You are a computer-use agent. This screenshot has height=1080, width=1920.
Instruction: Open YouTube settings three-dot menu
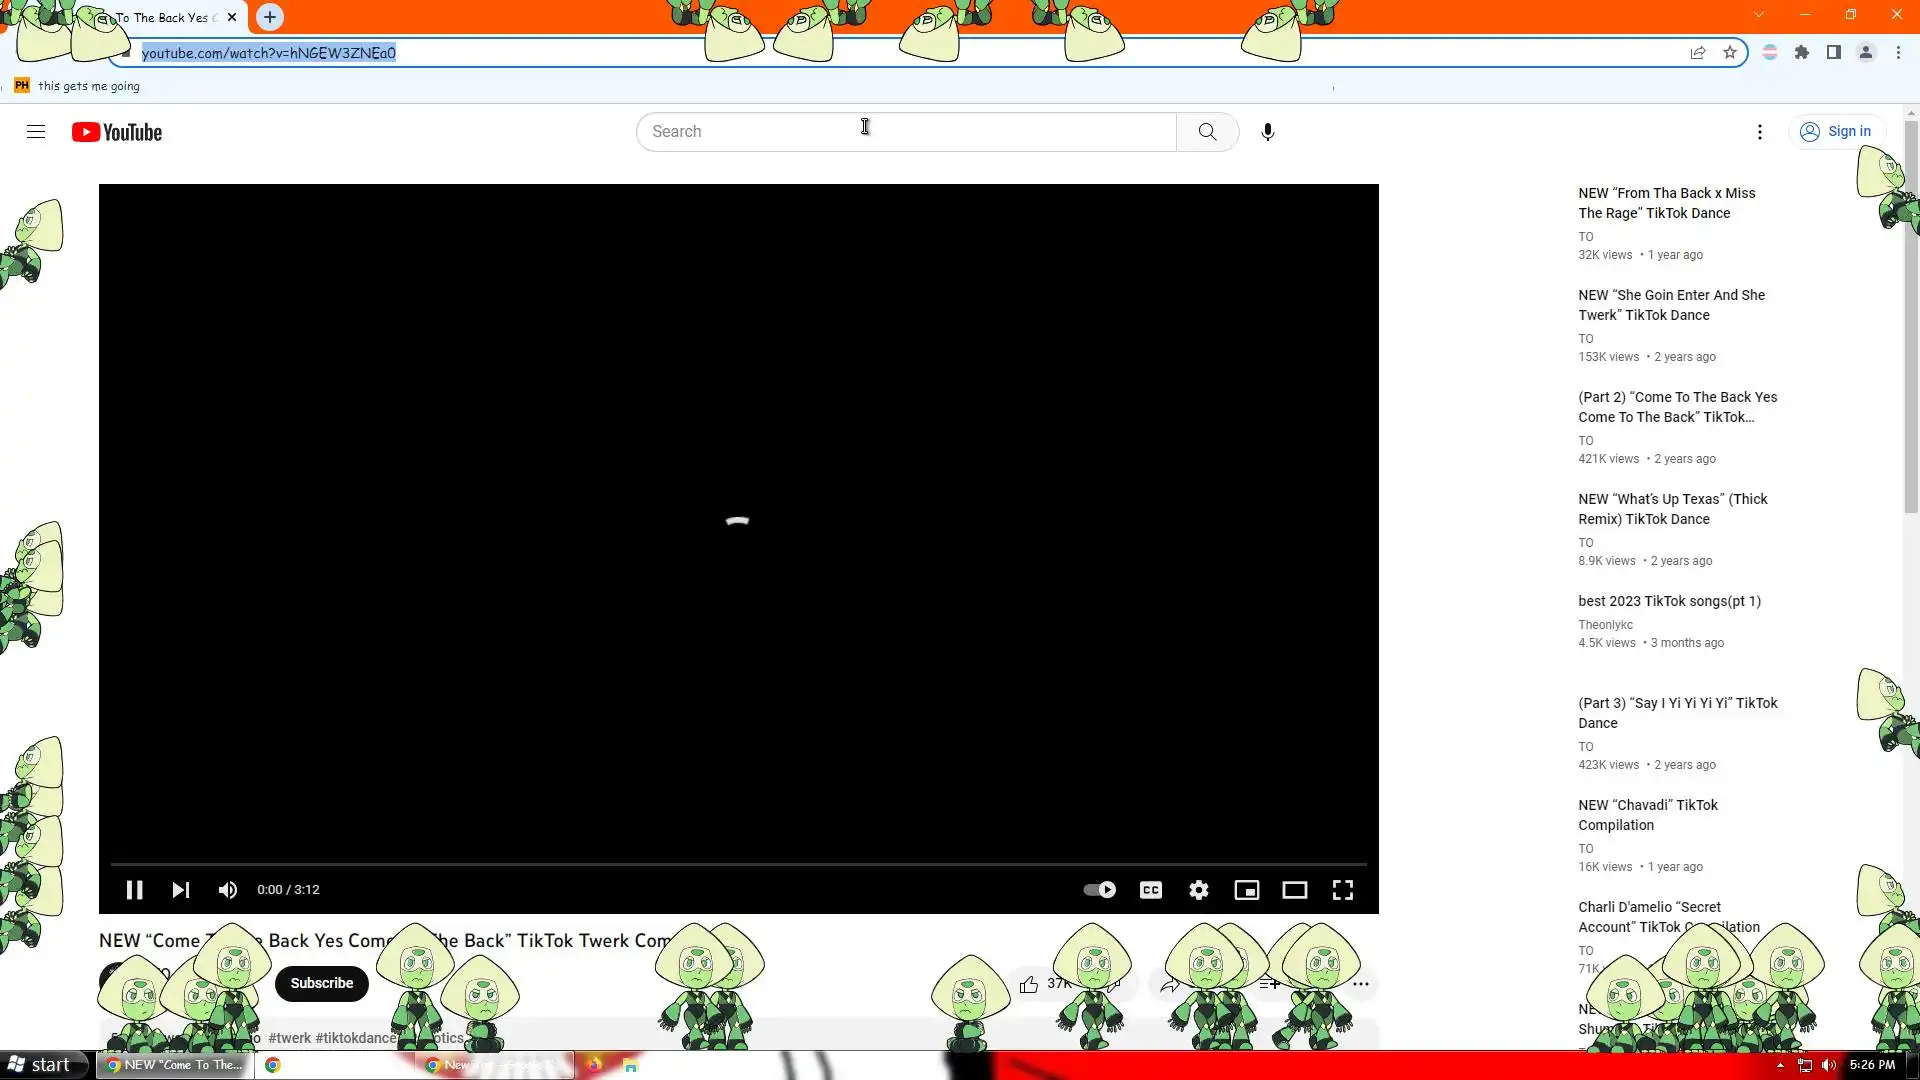1759,132
